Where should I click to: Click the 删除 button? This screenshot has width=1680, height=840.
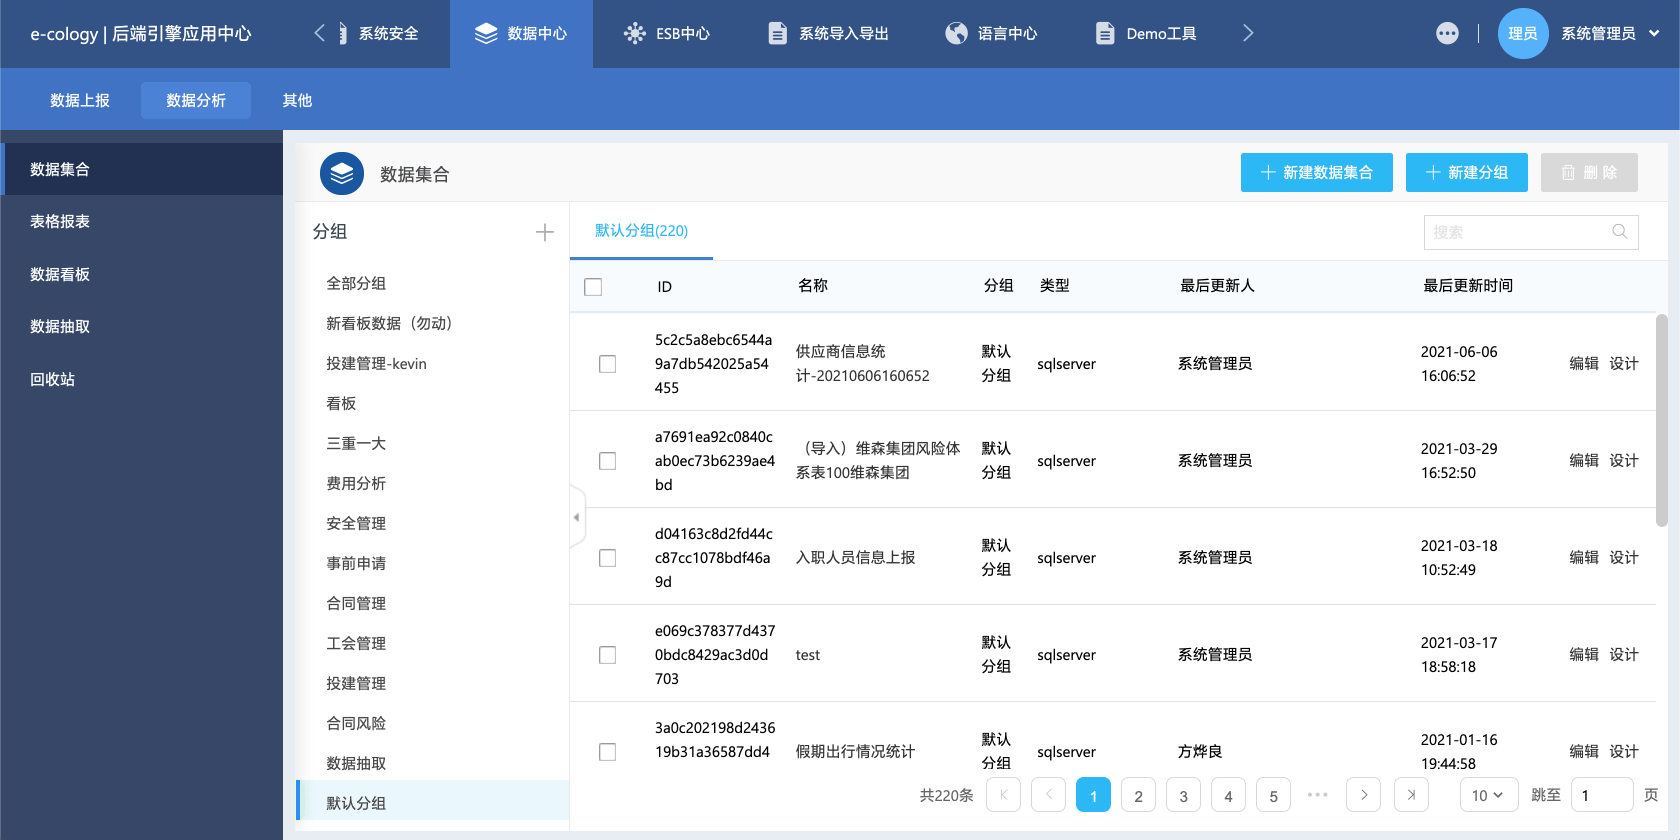(x=1589, y=172)
